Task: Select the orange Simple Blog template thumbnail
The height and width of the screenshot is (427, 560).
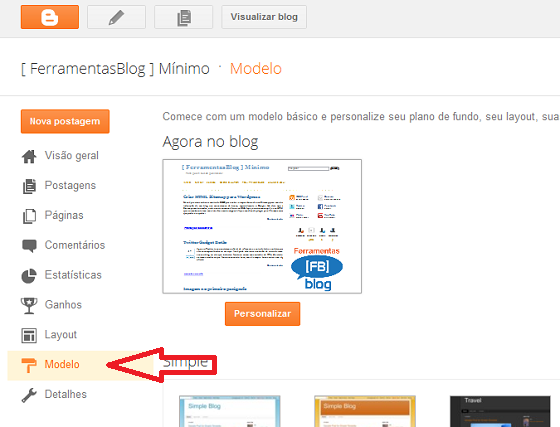Action: (x=365, y=411)
